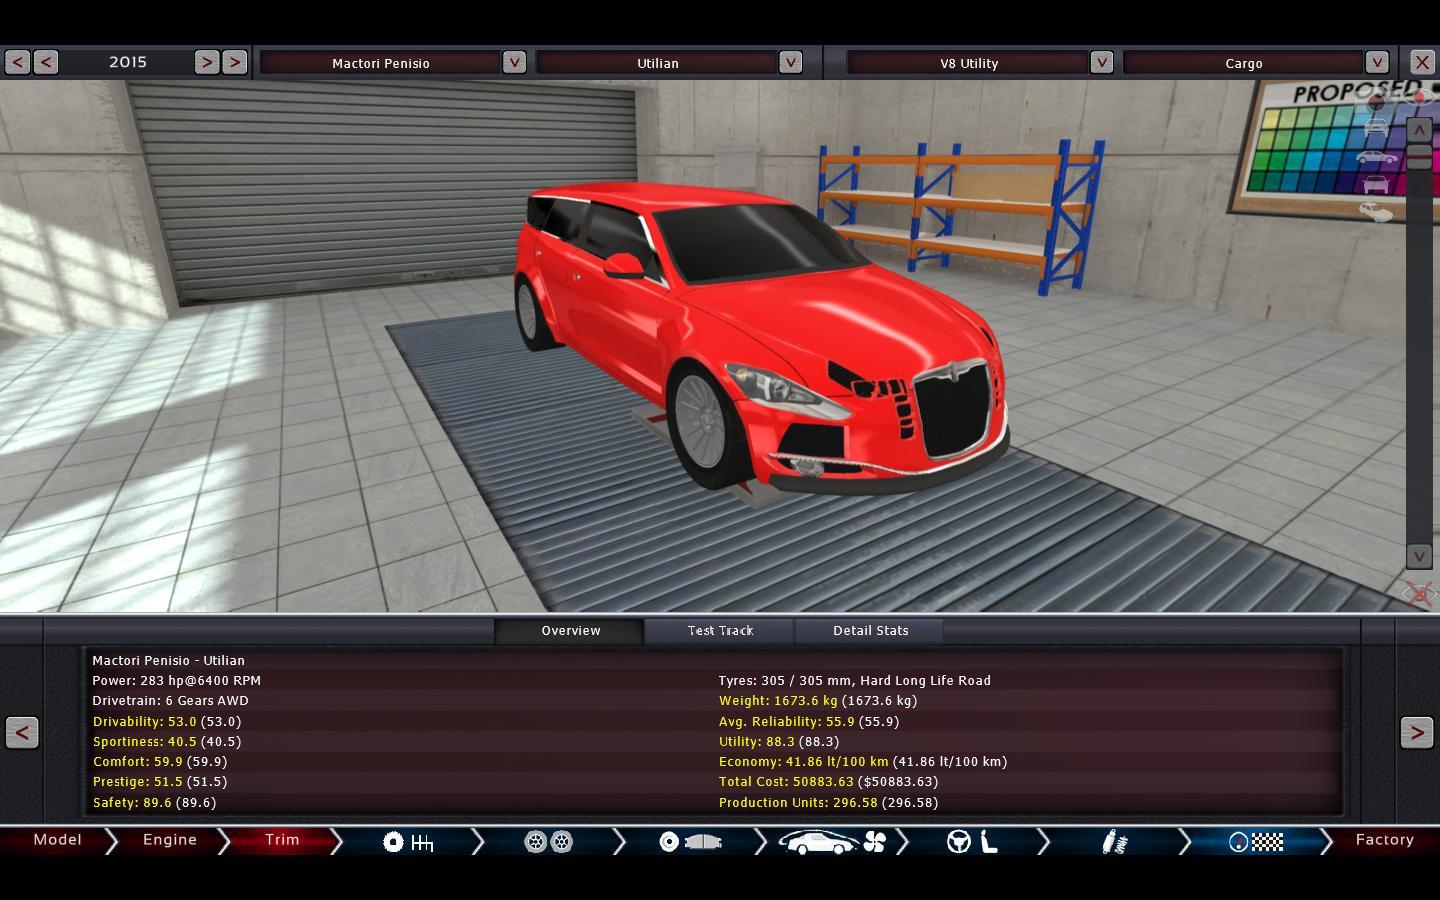Expand the Cargo variant dropdown
This screenshot has height=900, width=1440.
[x=1377, y=62]
